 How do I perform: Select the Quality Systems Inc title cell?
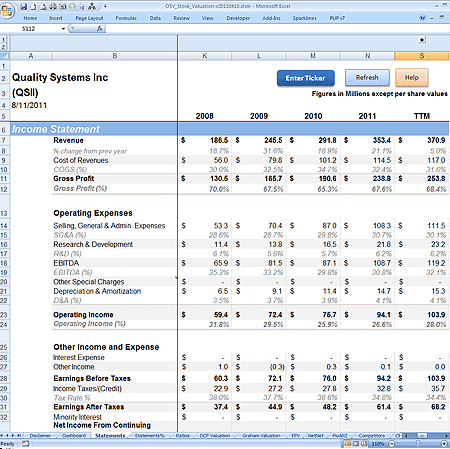(60, 78)
